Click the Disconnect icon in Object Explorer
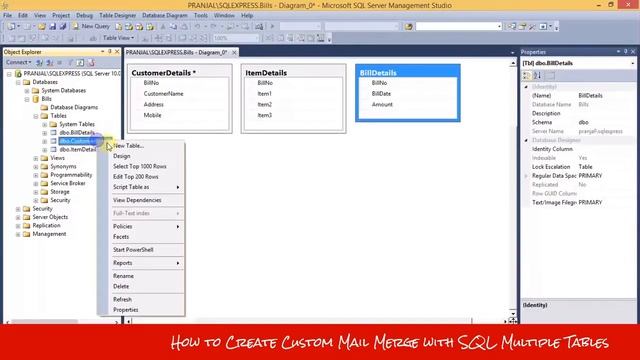 (x=49, y=62)
